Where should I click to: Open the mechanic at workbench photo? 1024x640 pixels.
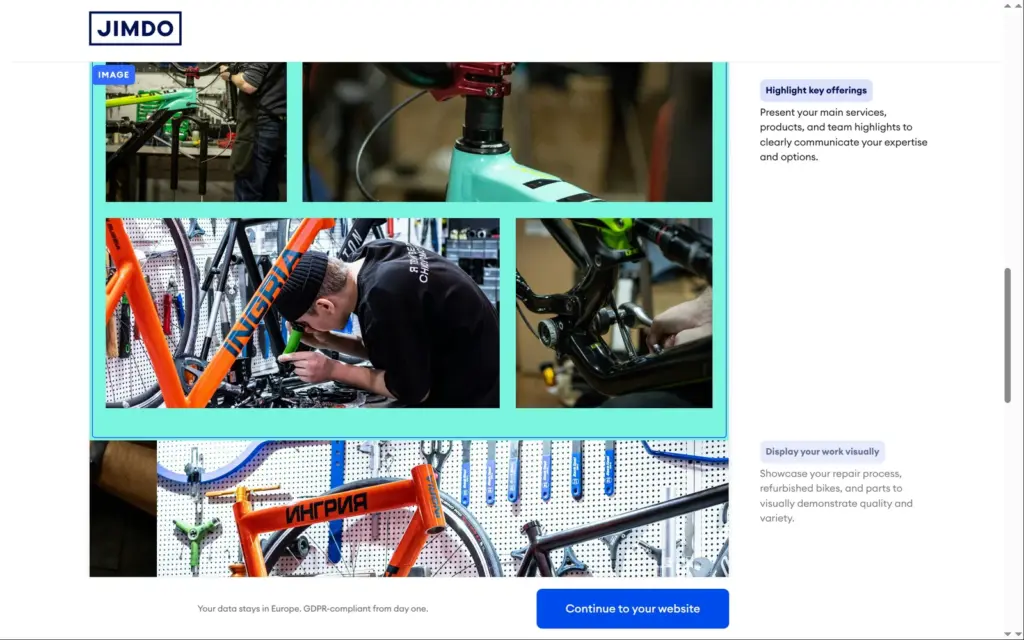click(x=196, y=132)
